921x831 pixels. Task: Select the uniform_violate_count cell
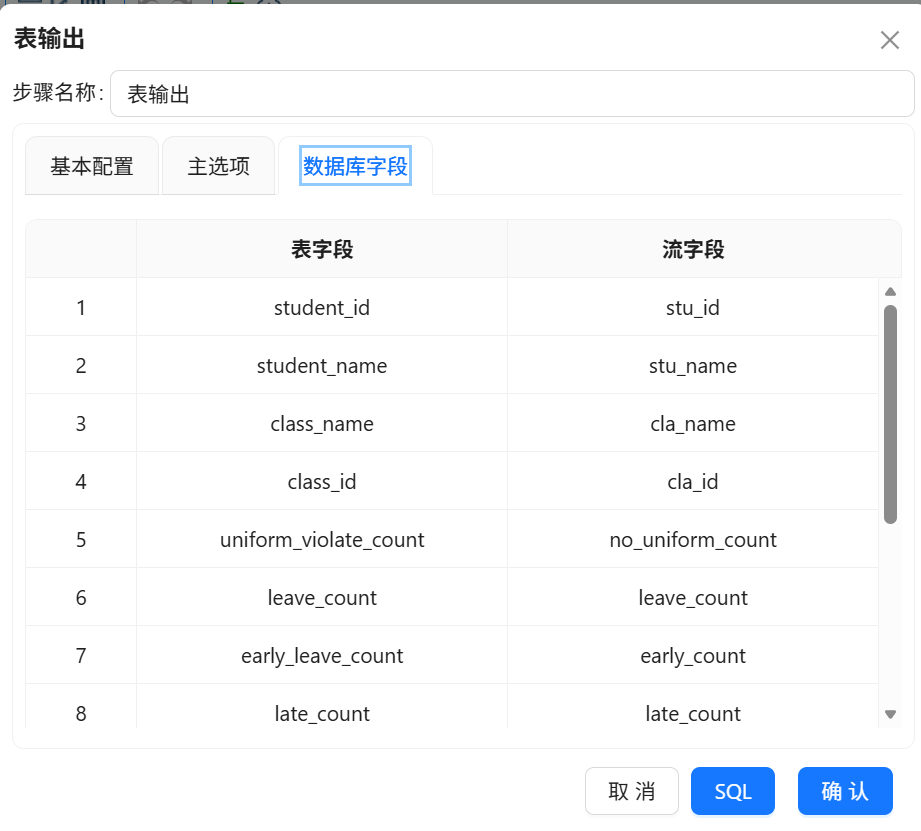(322, 540)
